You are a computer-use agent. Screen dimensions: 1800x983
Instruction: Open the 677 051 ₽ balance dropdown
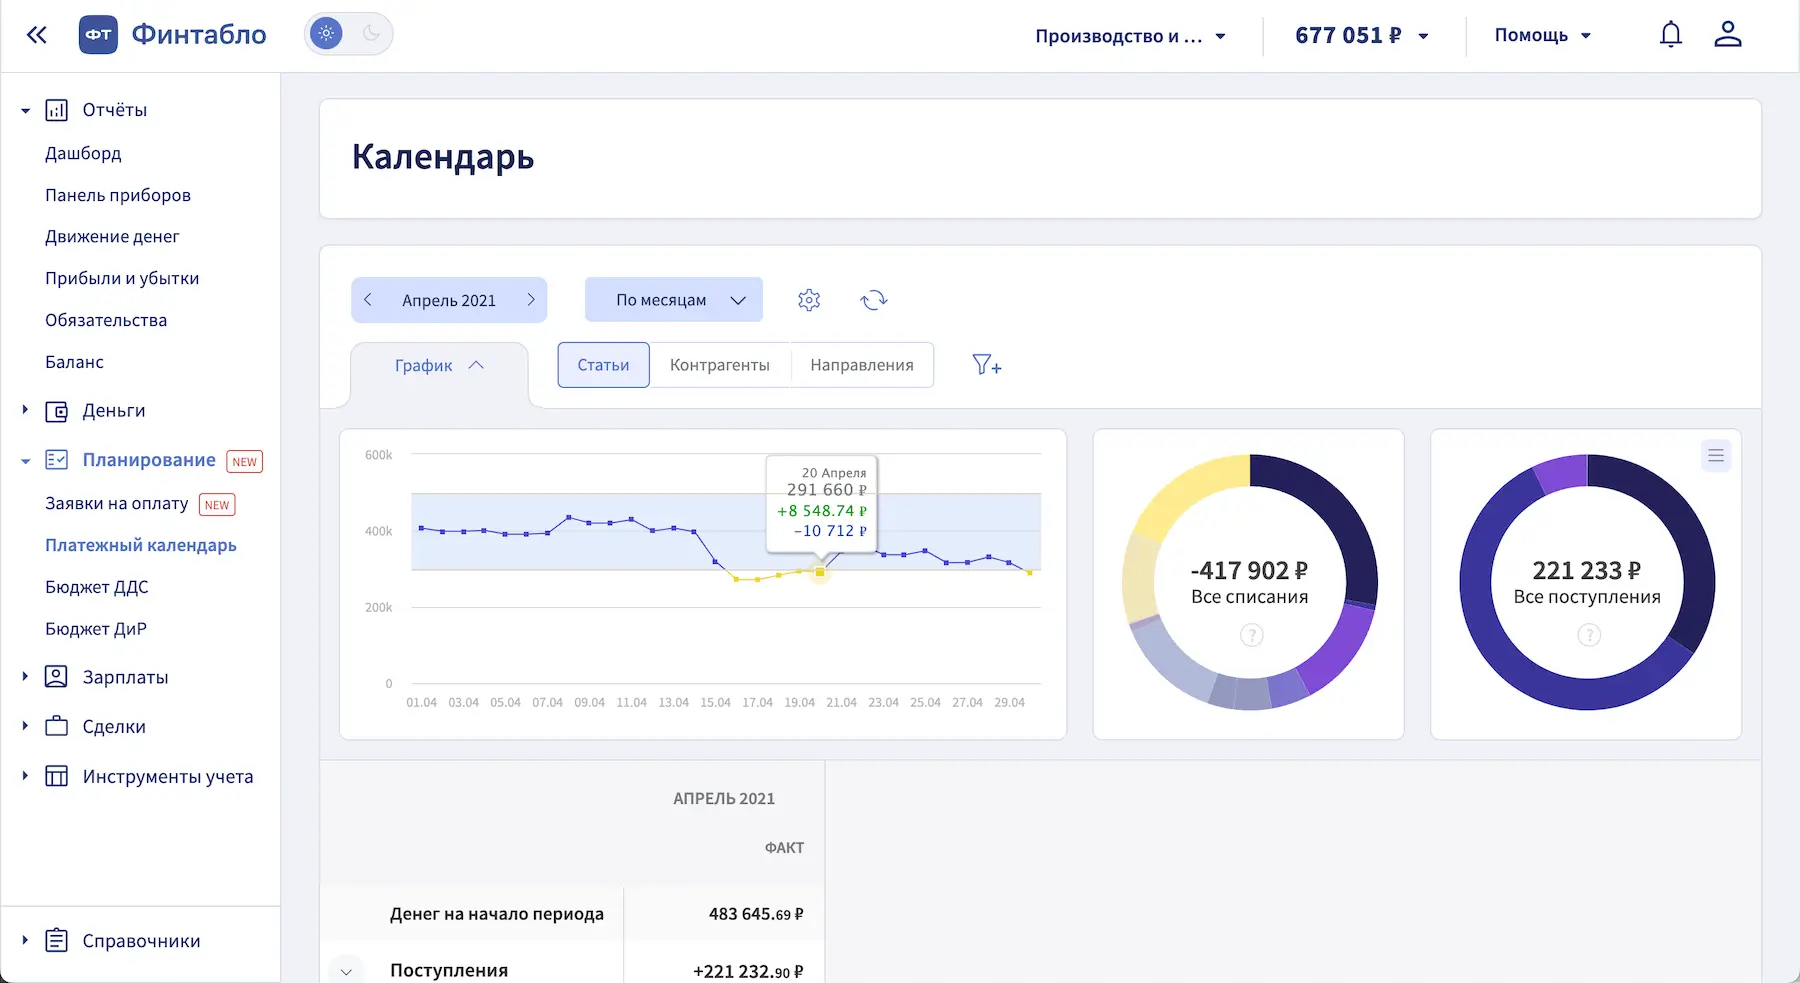(1362, 36)
